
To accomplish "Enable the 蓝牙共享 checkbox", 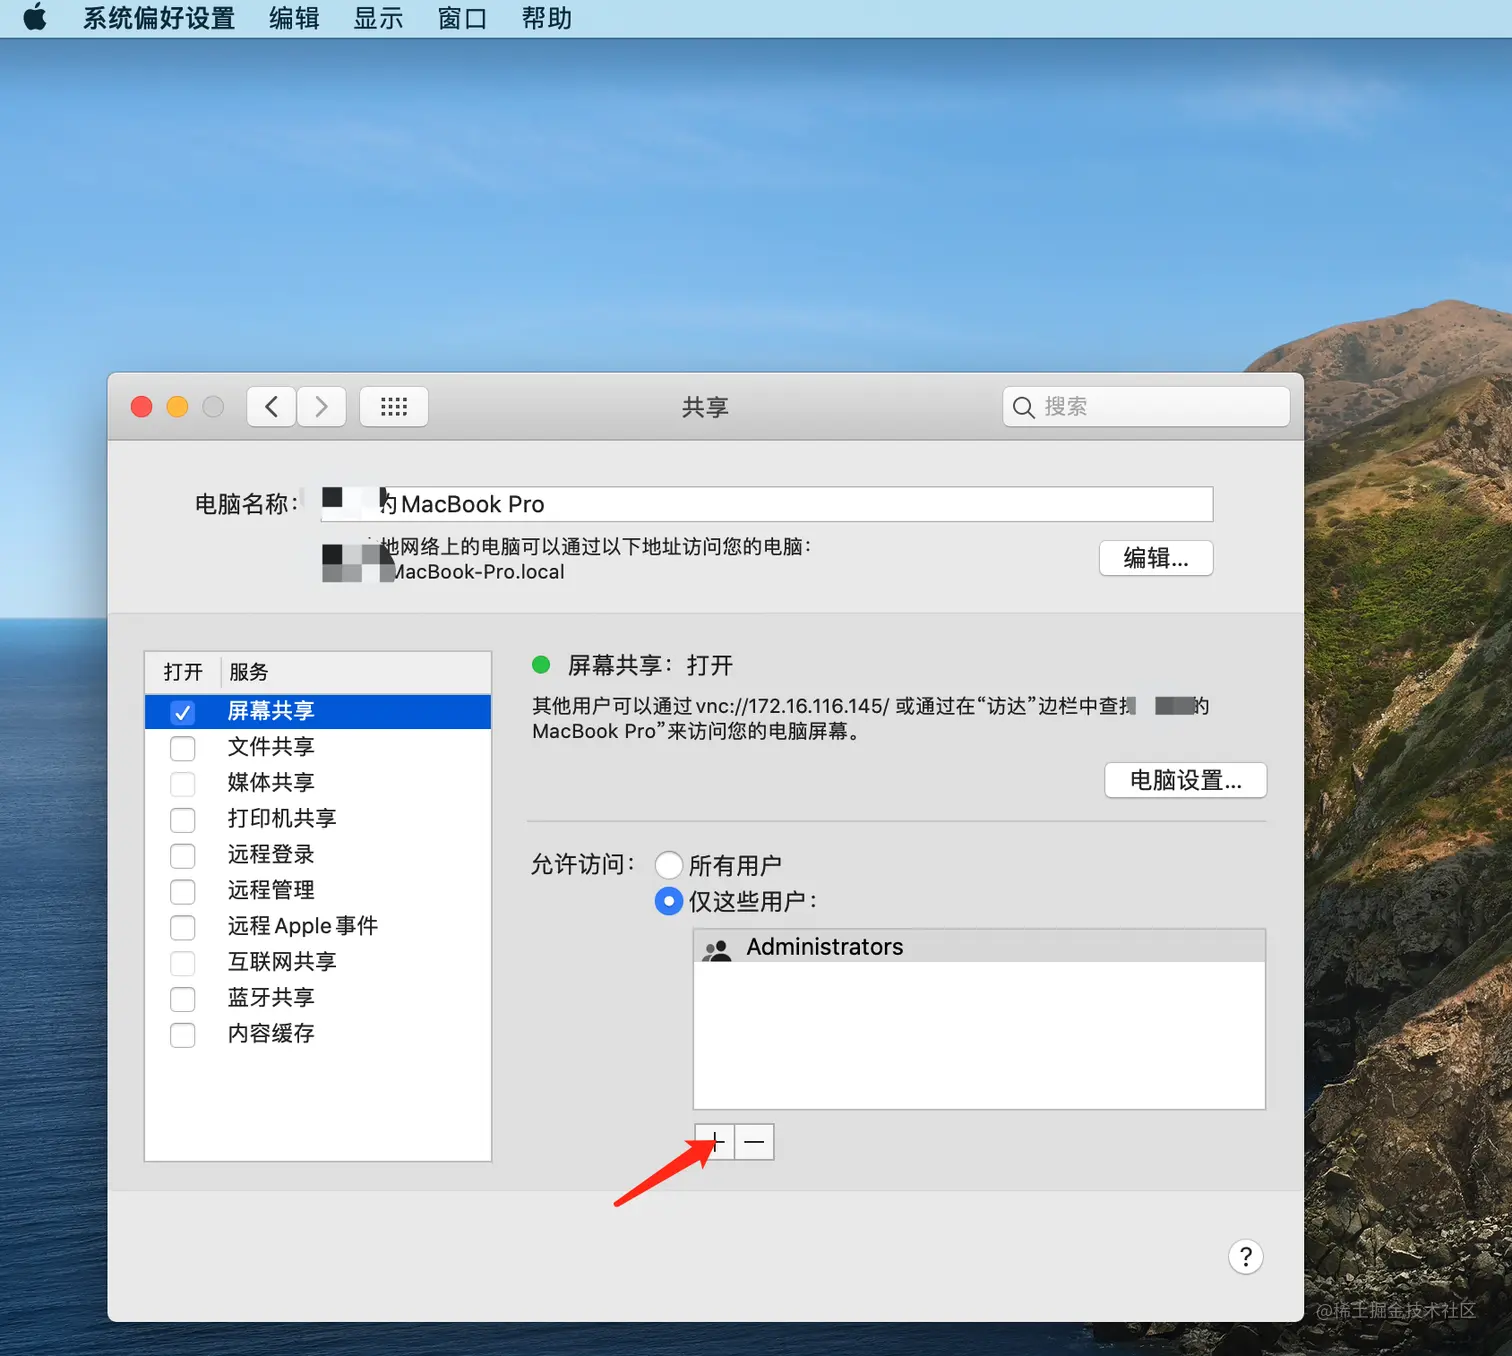I will pyautogui.click(x=182, y=999).
